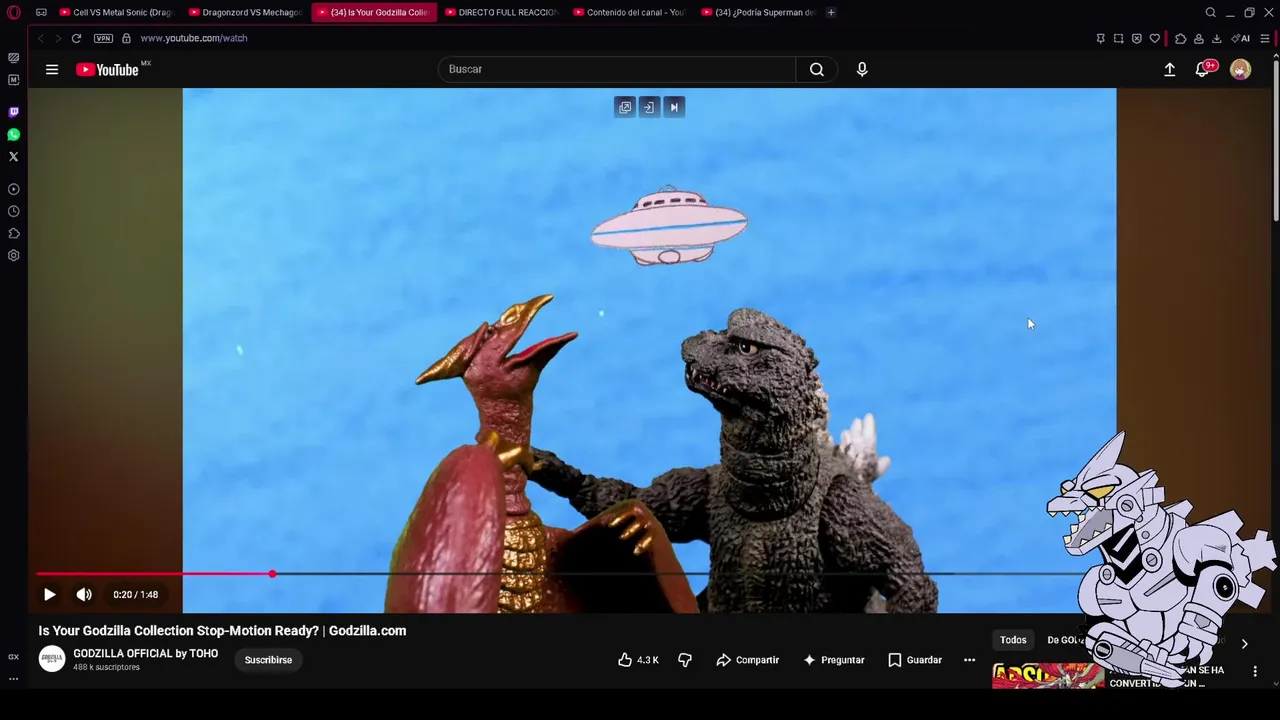
Task: Click the pinboard pin icon in toolbar
Action: [1100, 38]
